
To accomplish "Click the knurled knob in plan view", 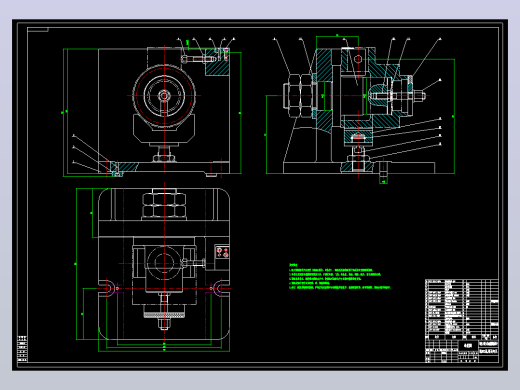I will point(164,315).
